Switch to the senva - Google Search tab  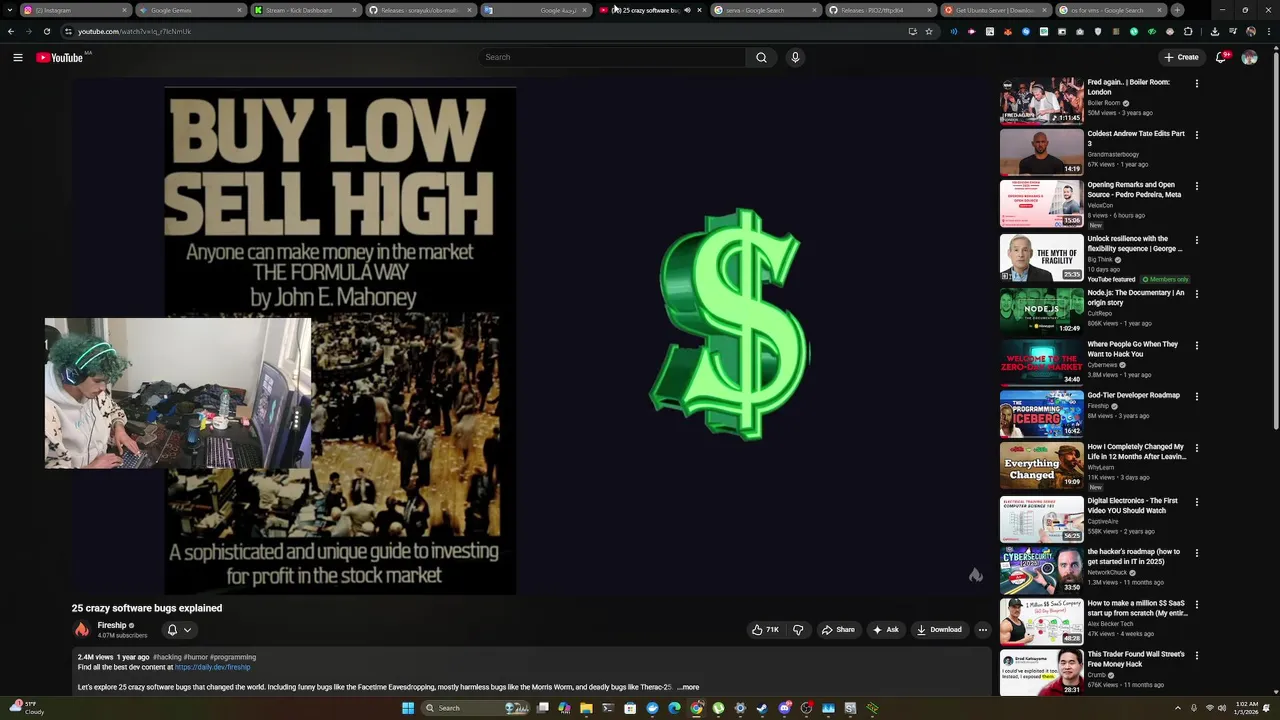tap(765, 10)
